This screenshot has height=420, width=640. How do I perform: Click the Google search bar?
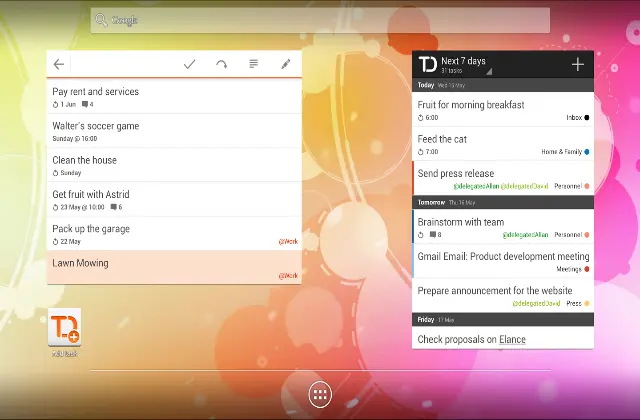[320, 20]
